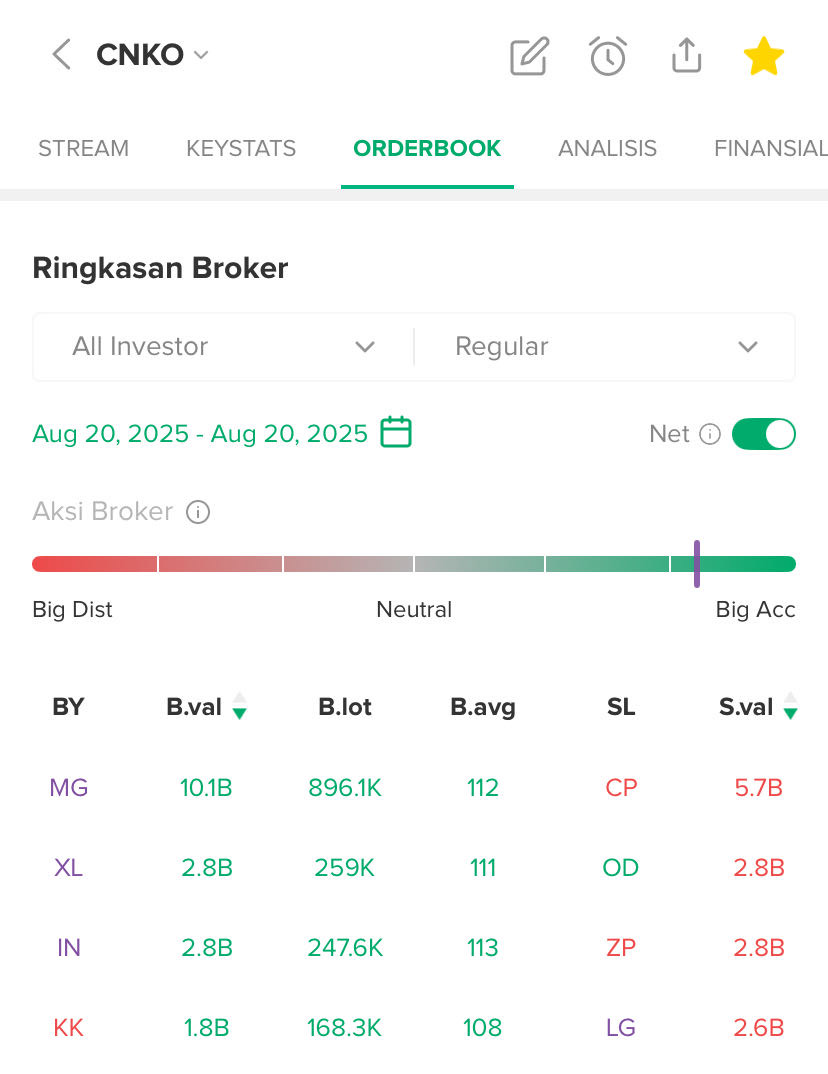Open the All Investor dropdown

coord(223,347)
